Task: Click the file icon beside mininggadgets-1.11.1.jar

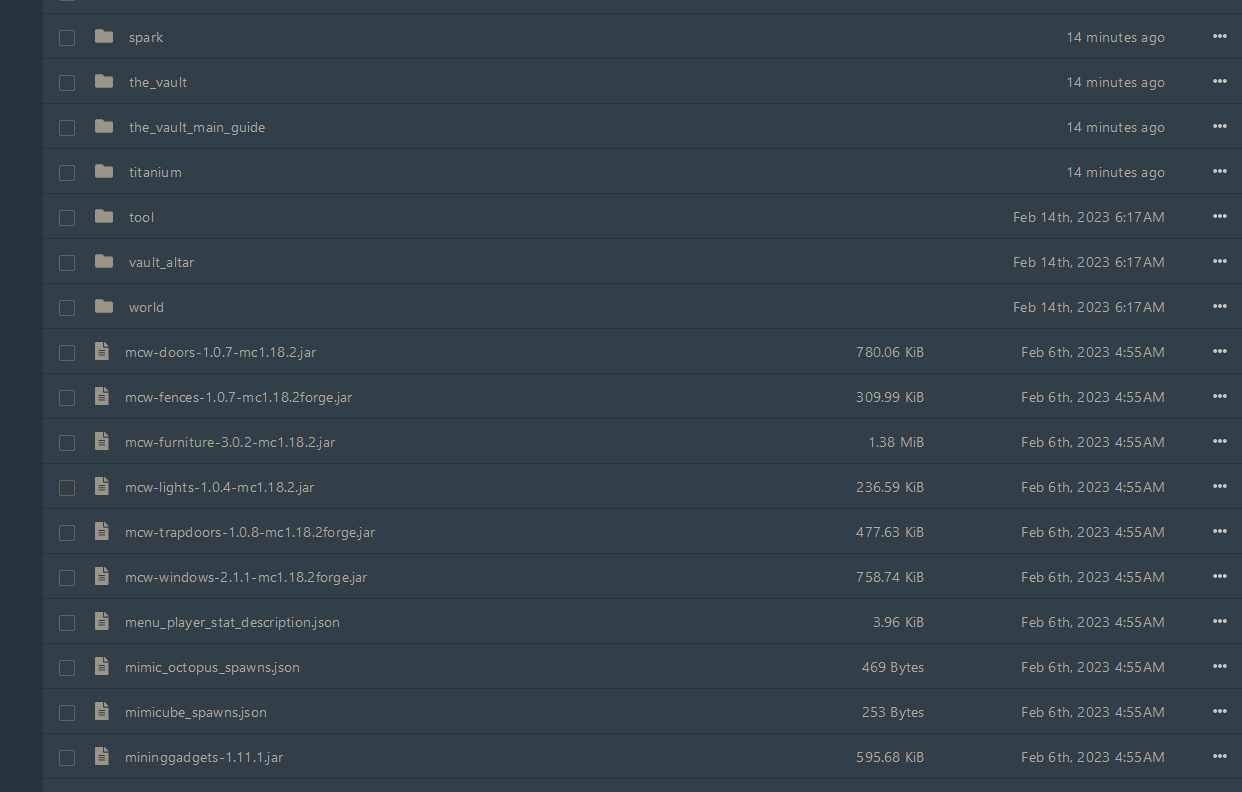Action: [101, 756]
